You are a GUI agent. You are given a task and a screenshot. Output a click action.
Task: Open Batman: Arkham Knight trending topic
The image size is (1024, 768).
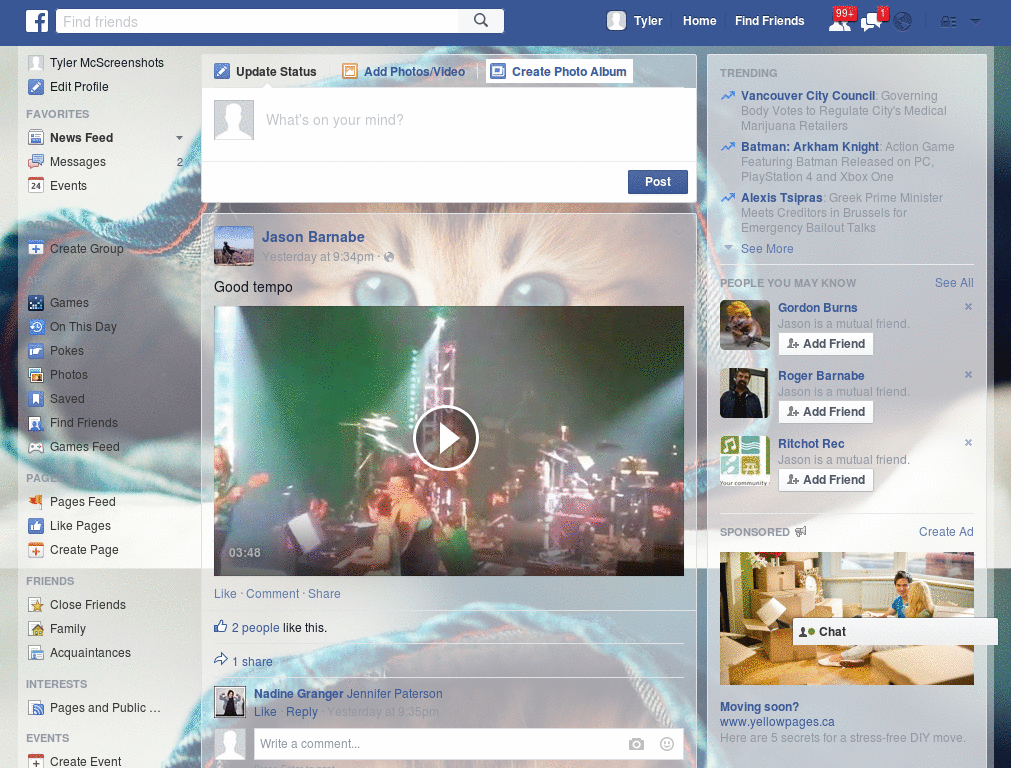(x=810, y=147)
